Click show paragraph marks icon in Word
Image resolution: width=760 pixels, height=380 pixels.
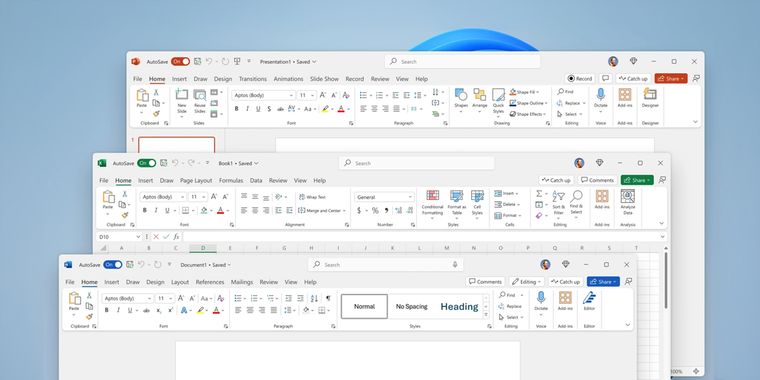[328, 299]
